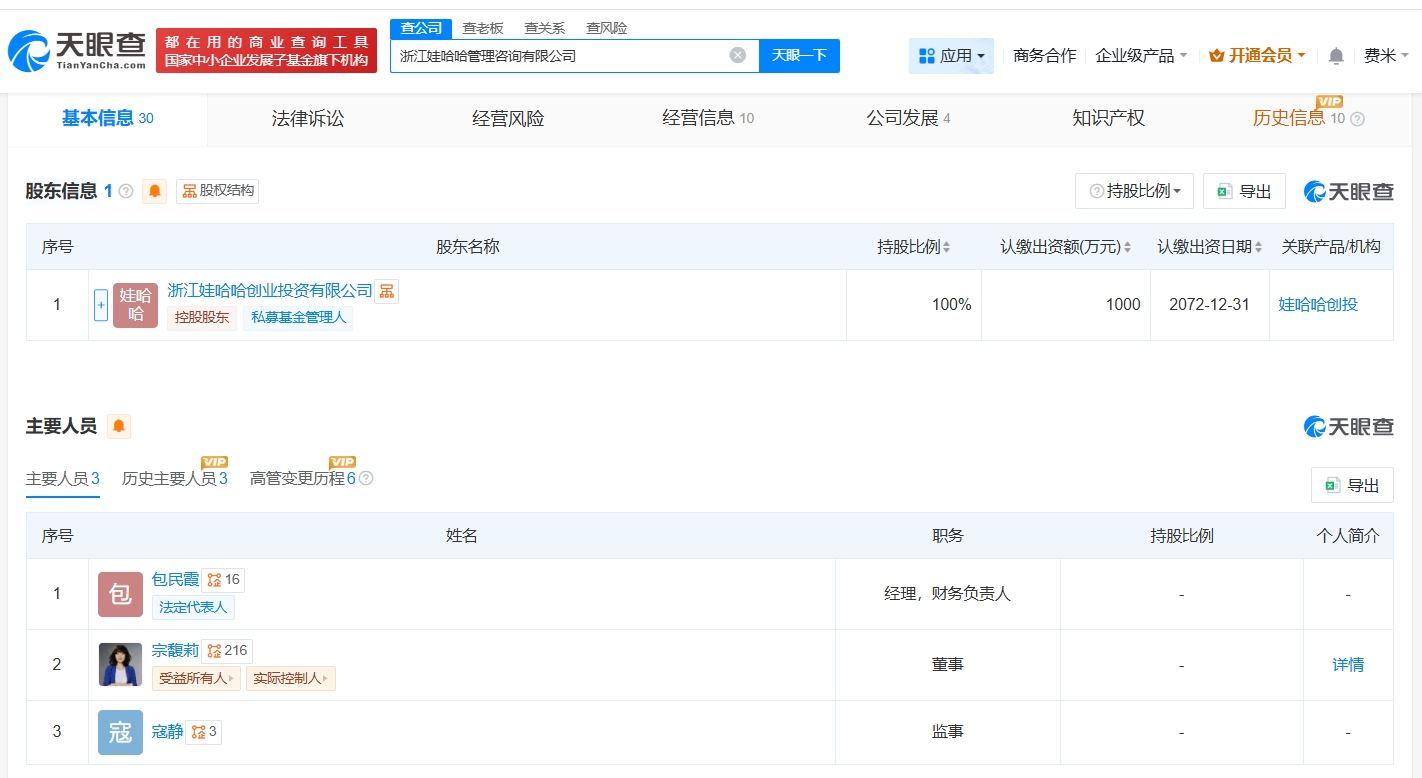Click the alert bell beside 股东信息
Viewport: 1422px width, 778px height.
pos(154,191)
